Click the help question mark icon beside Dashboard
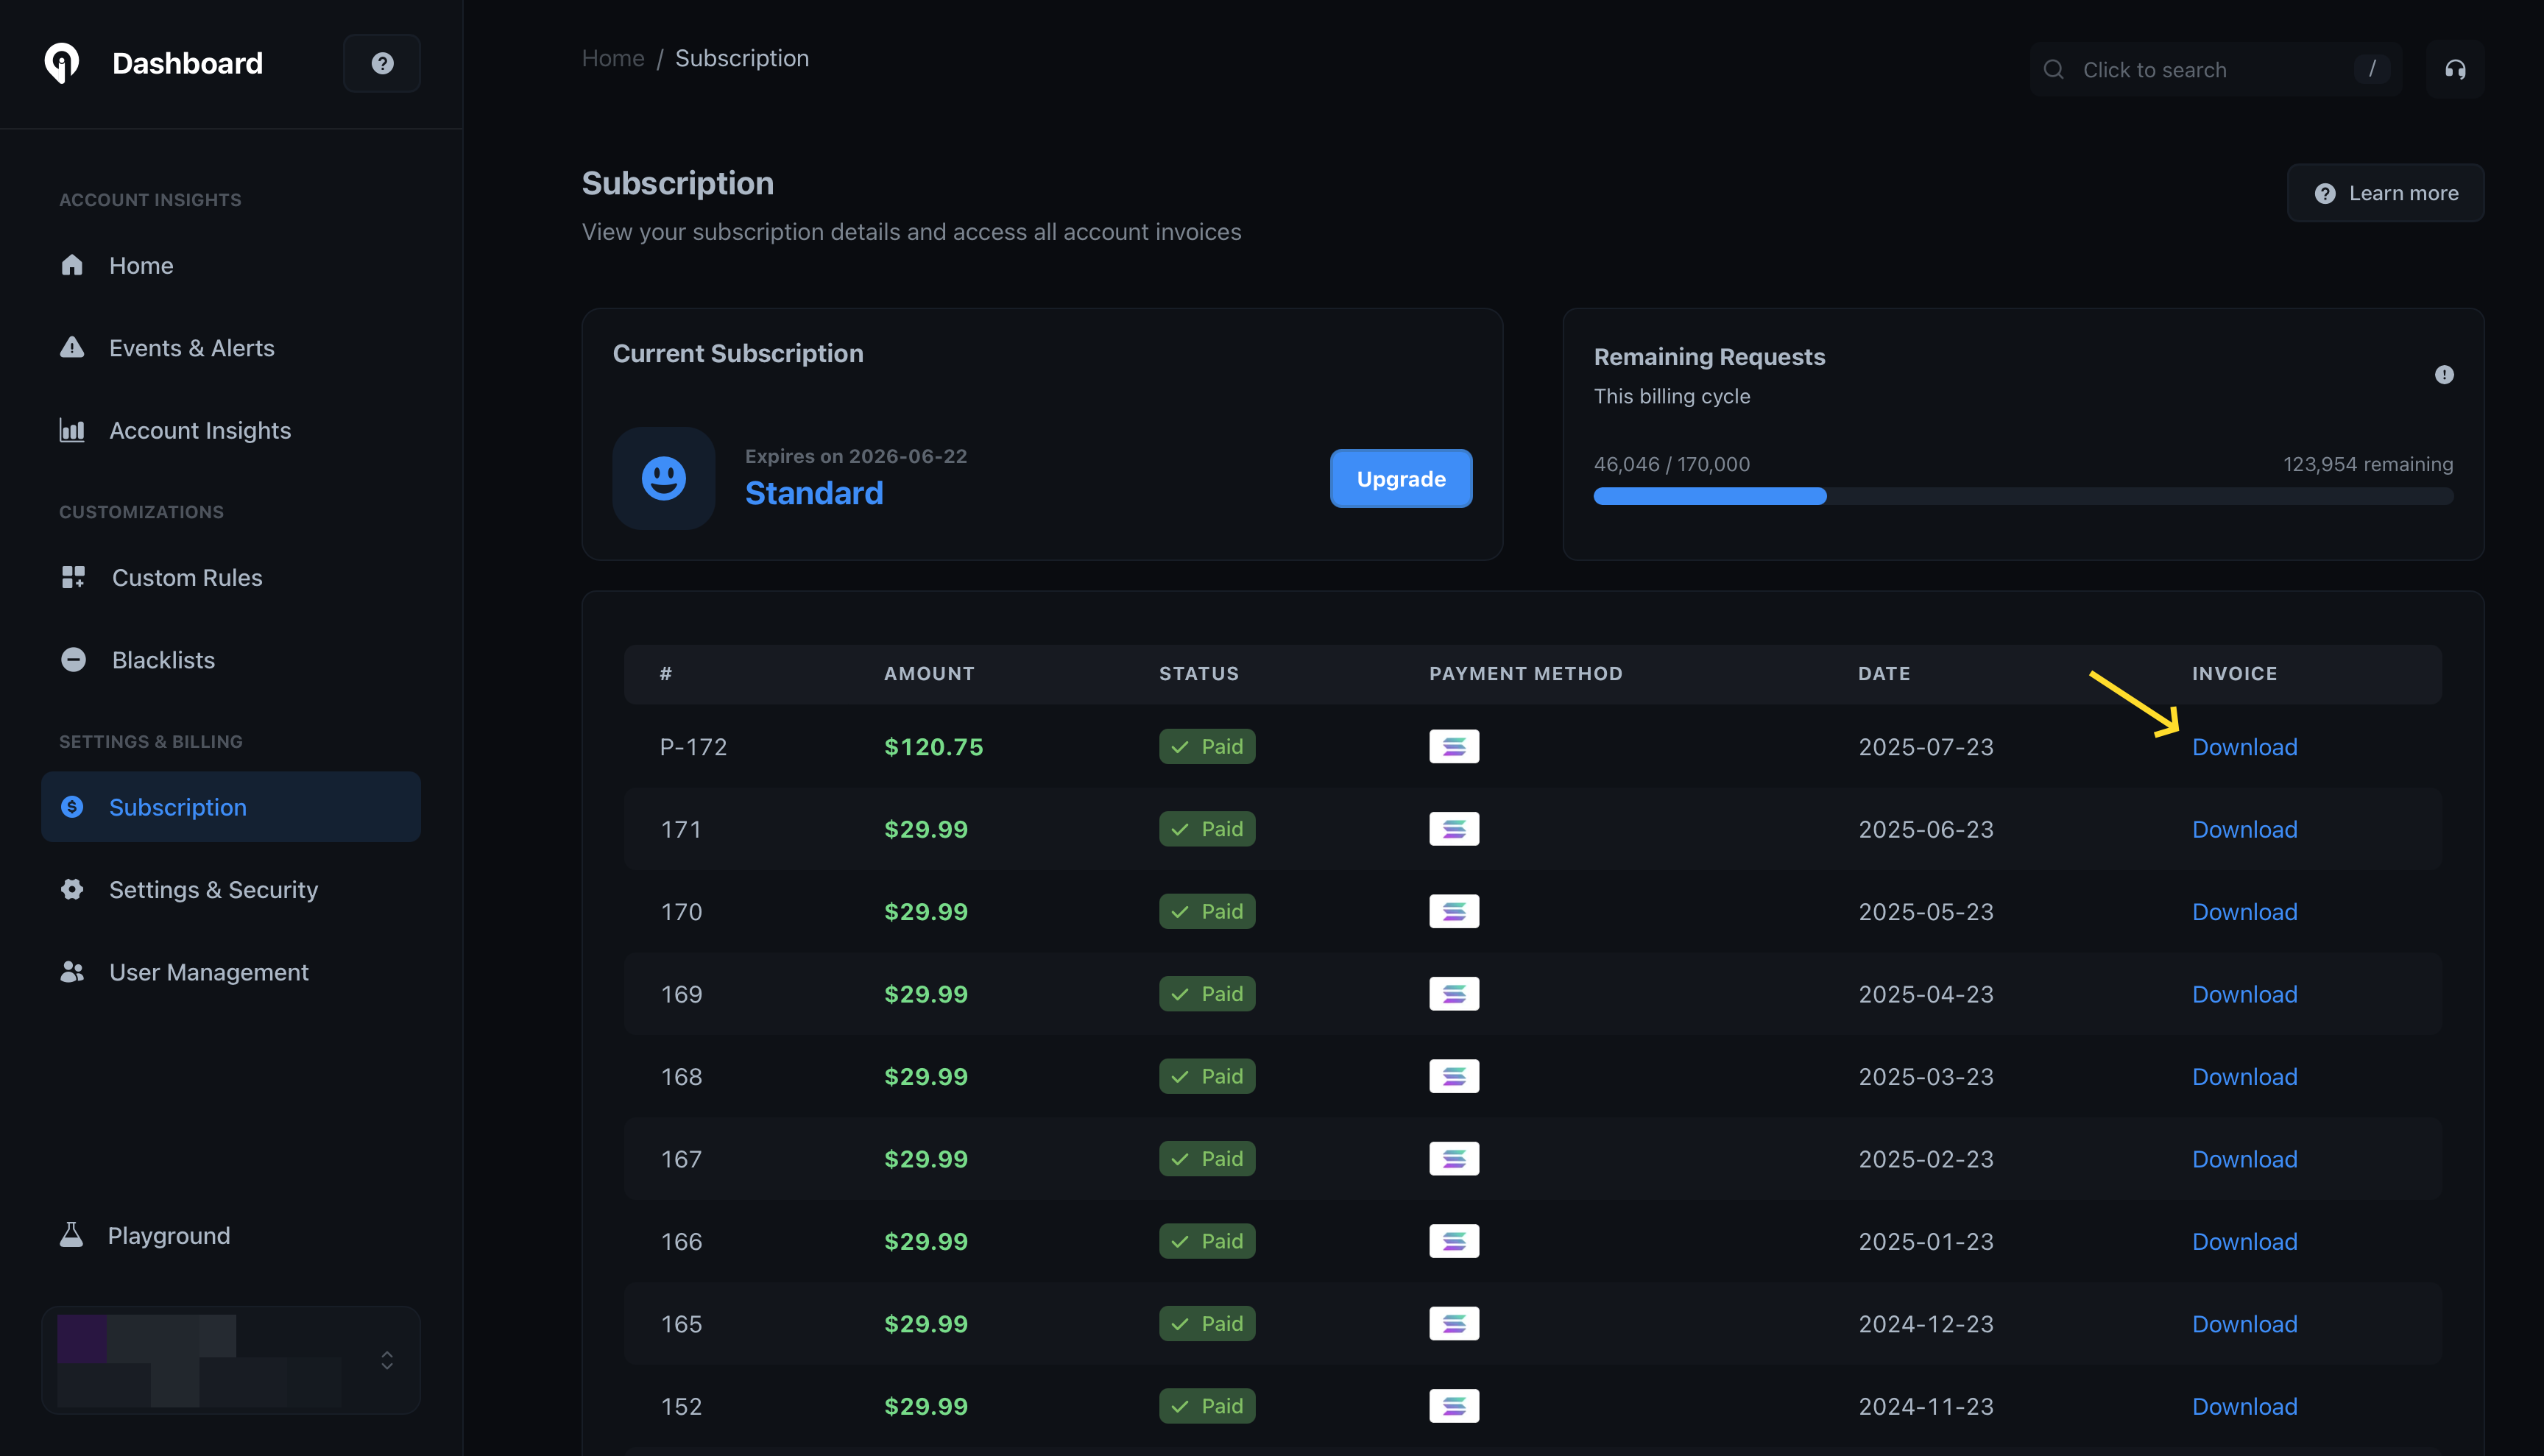2544x1456 pixels. point(382,63)
